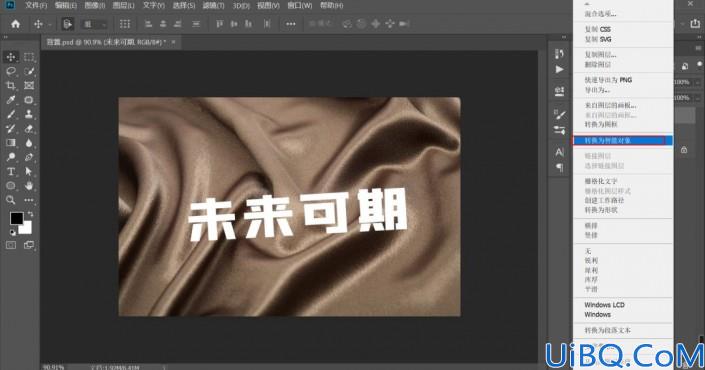Close the document tab

[x=174, y=42]
